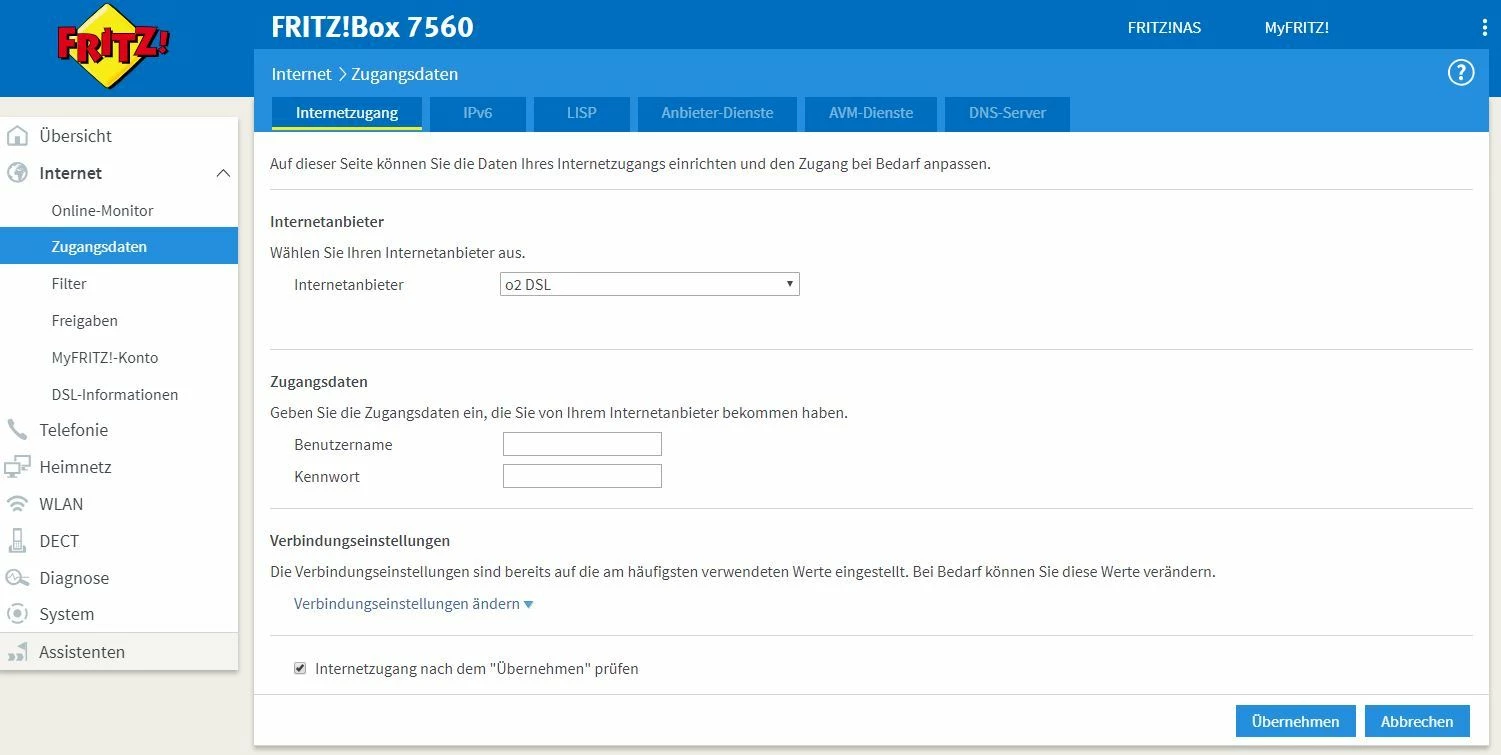The image size is (1501, 755).
Task: Click the Übernehmen button
Action: (x=1295, y=721)
